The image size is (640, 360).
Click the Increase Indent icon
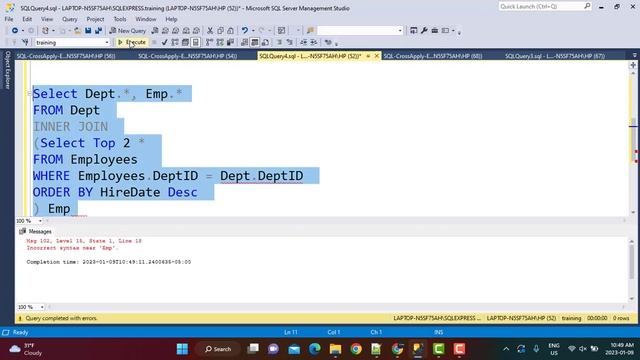314,42
